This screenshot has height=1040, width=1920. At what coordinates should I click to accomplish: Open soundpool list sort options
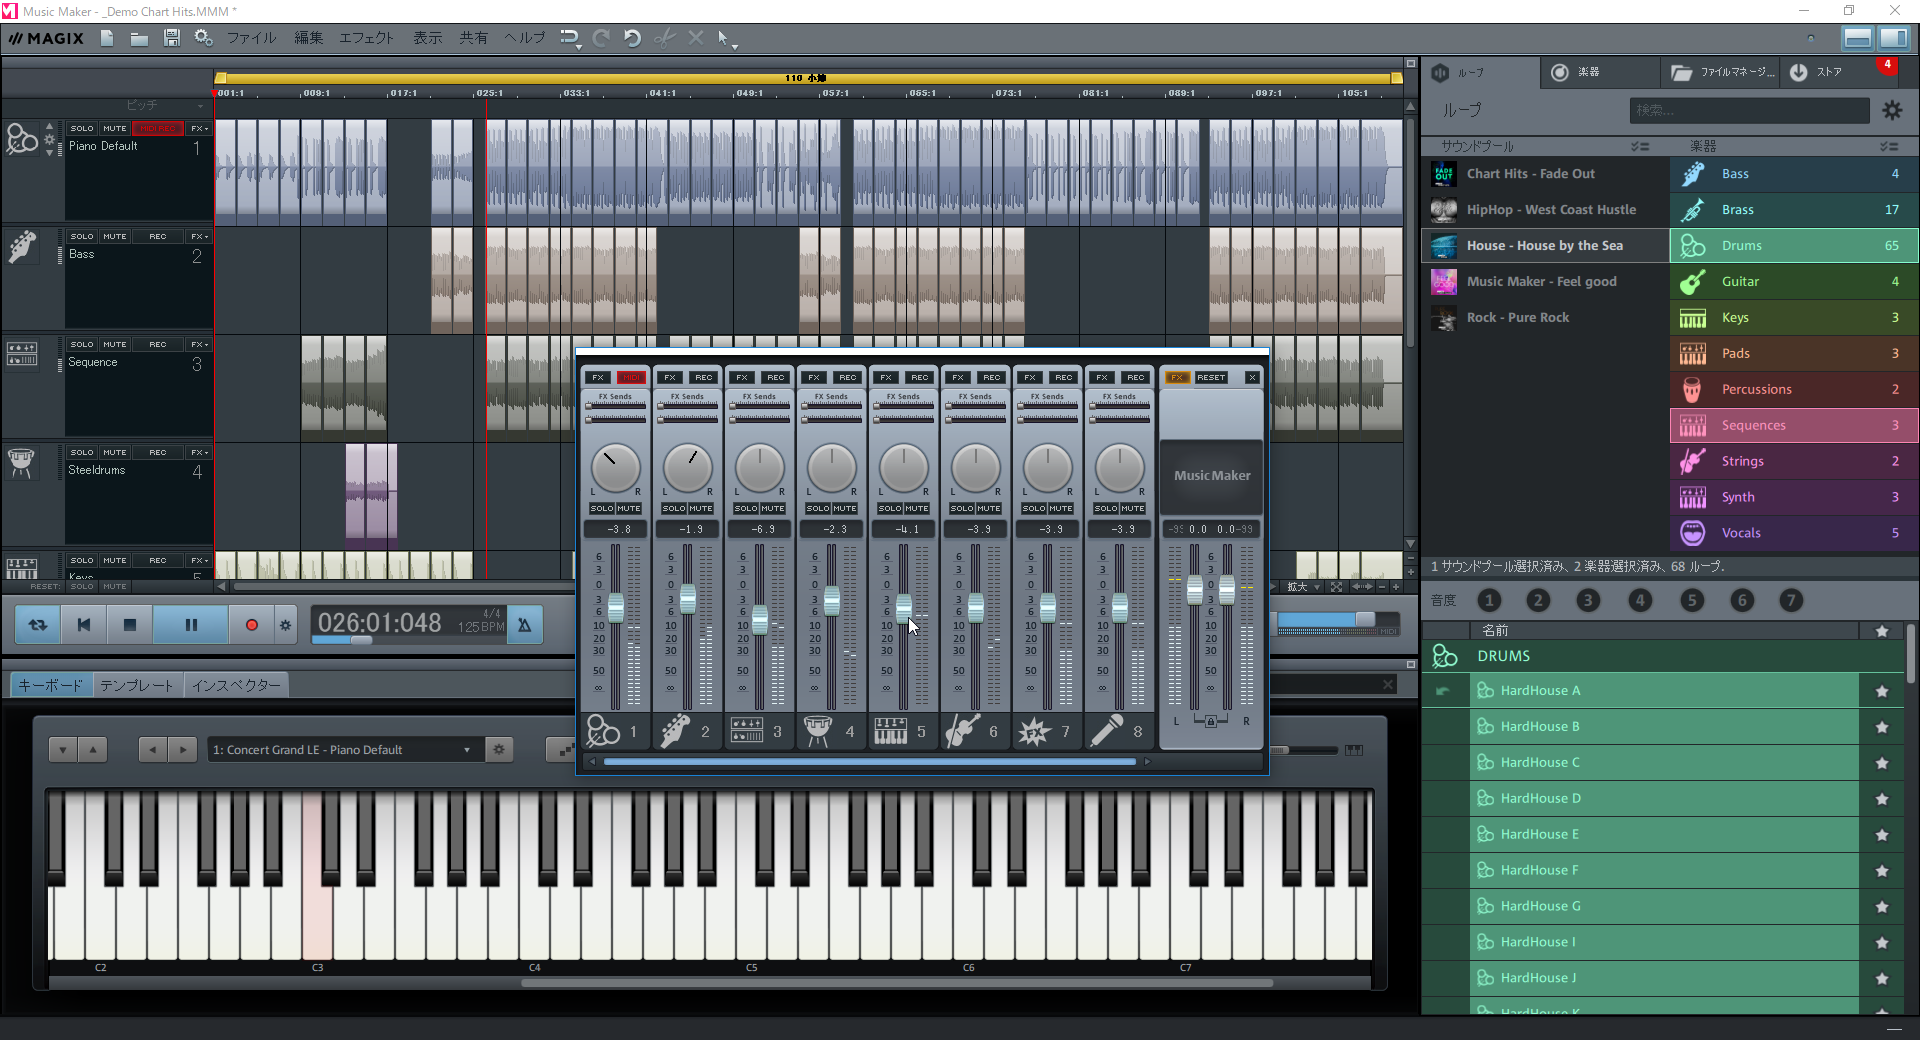[x=1640, y=147]
